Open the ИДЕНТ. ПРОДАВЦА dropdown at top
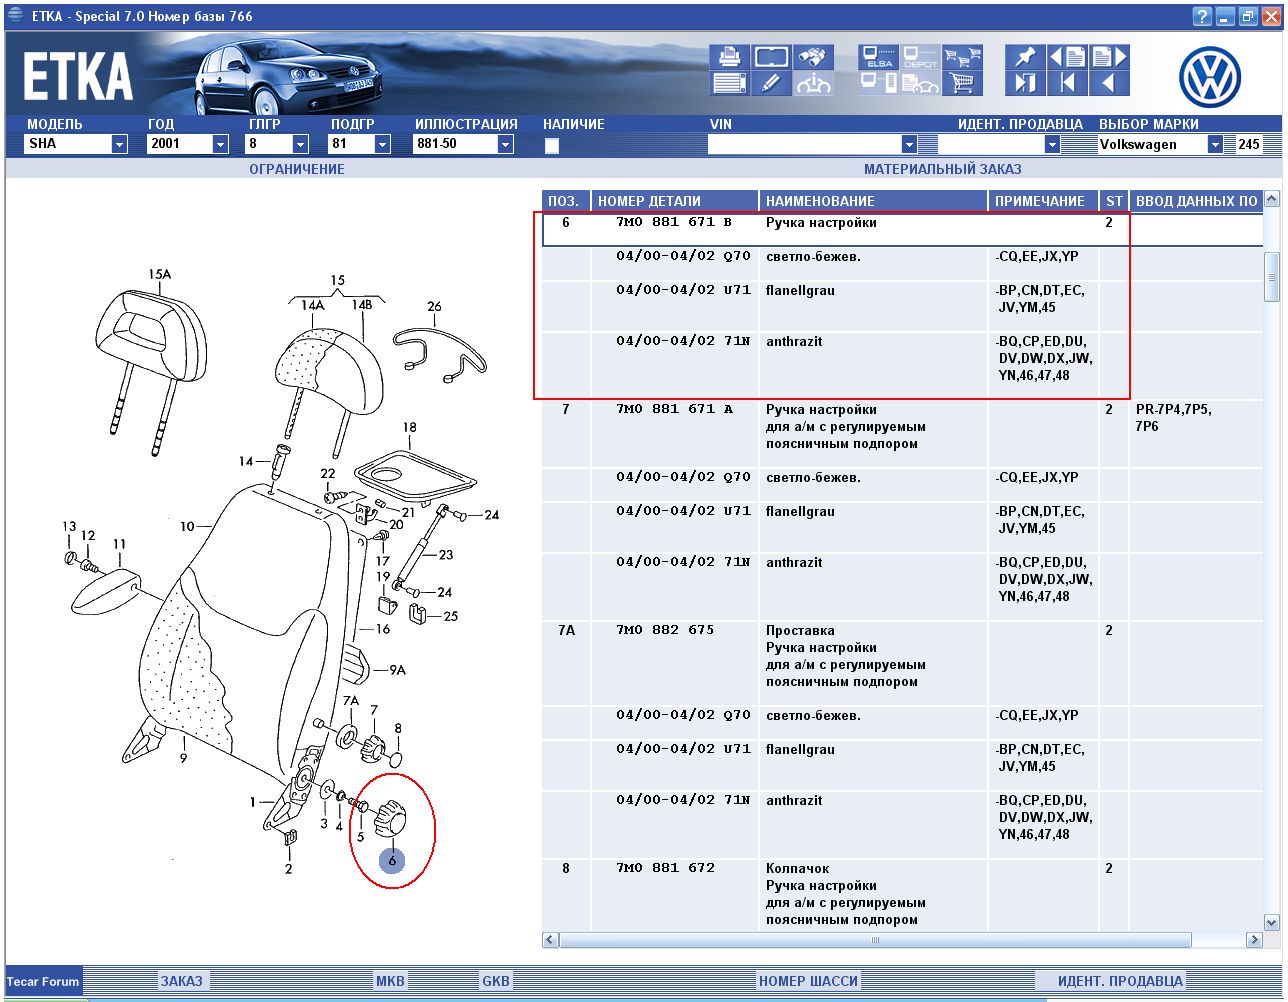Viewport: 1288px width, 1002px height. point(1052,145)
